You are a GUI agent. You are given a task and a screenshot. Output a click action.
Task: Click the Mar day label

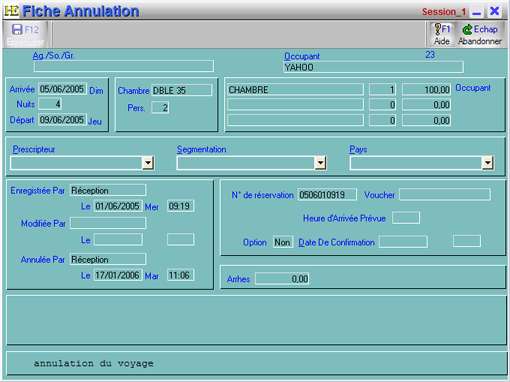click(152, 276)
